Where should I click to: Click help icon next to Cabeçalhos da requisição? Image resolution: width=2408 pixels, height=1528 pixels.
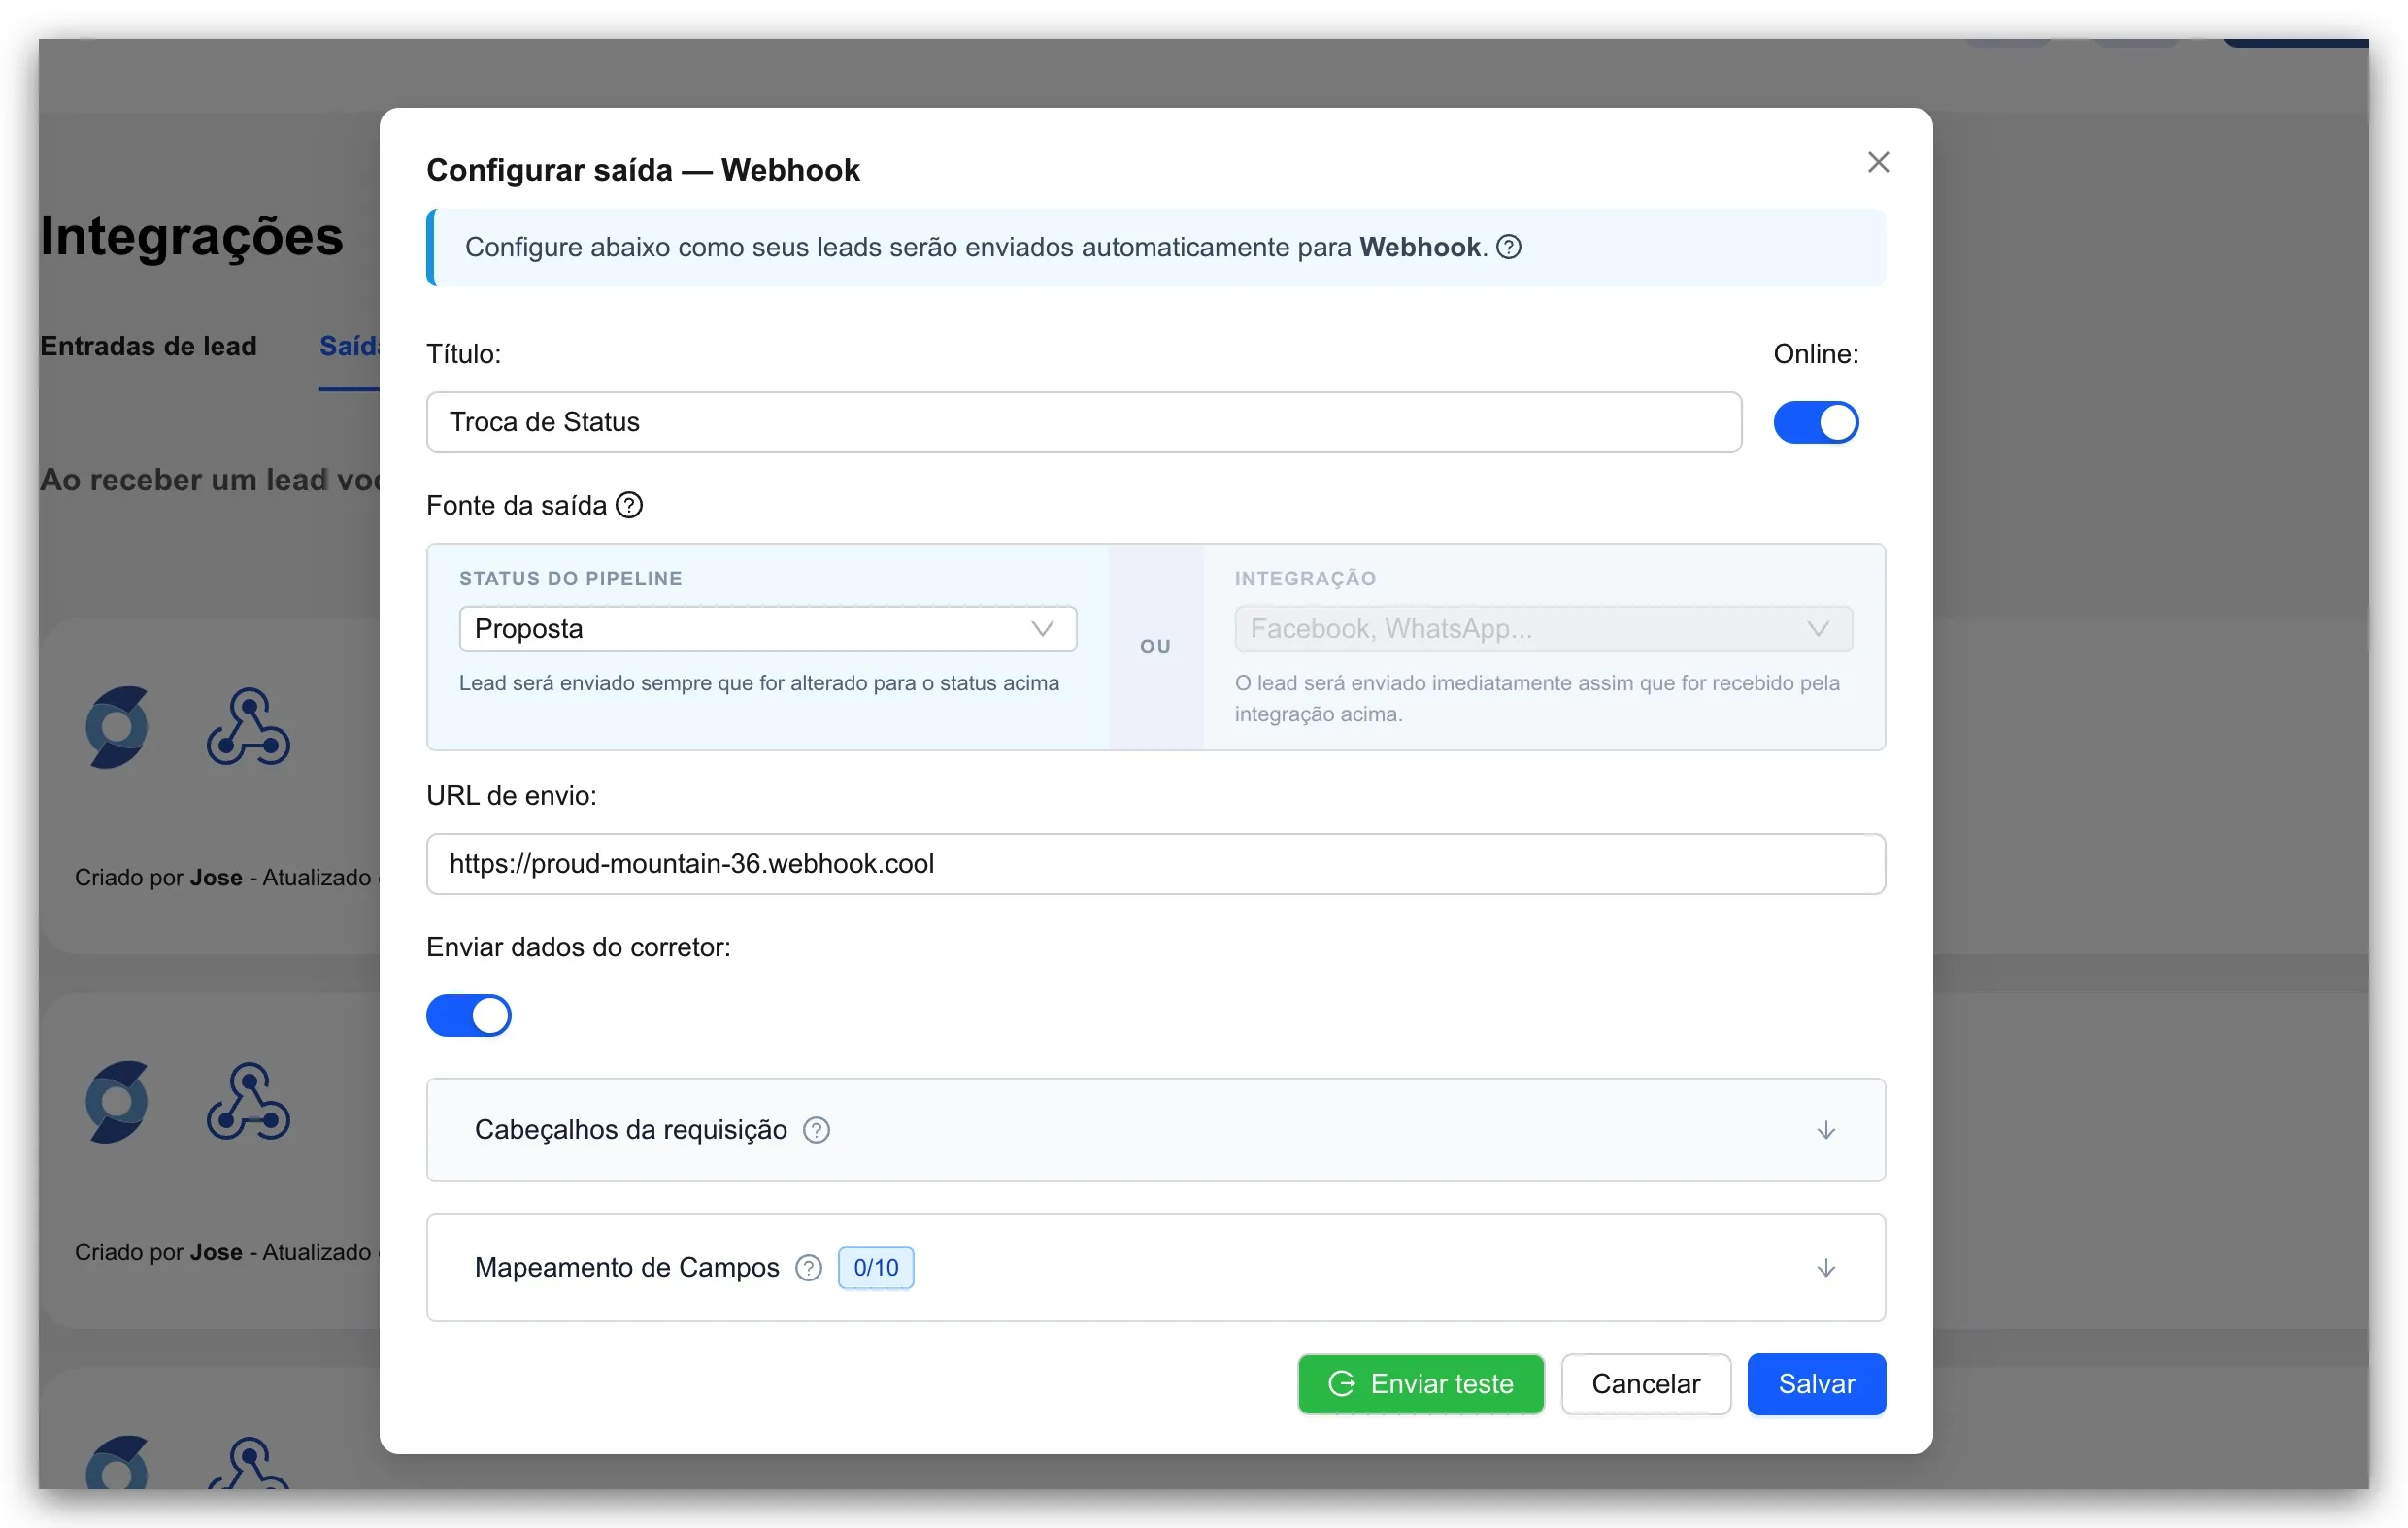(816, 1130)
